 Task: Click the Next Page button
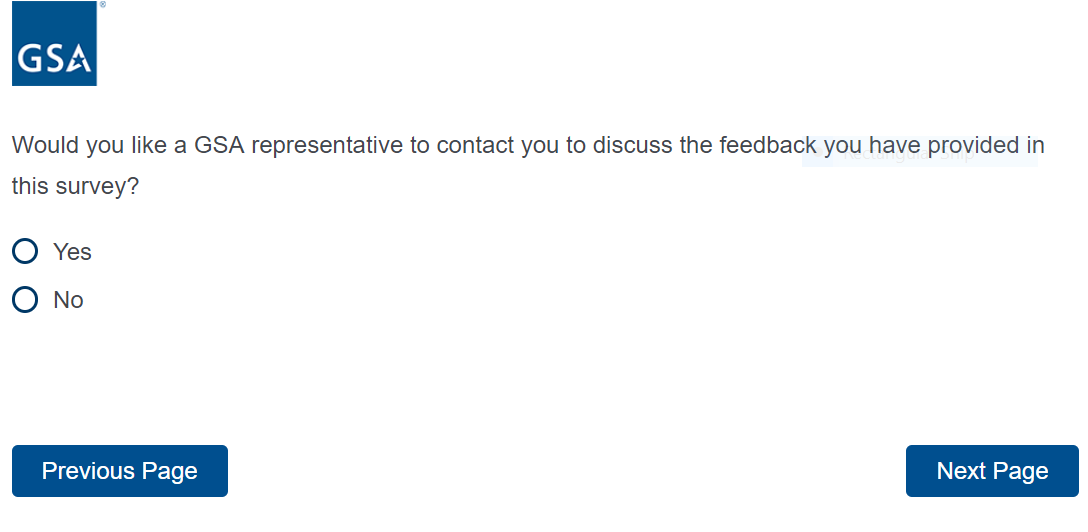[991, 471]
